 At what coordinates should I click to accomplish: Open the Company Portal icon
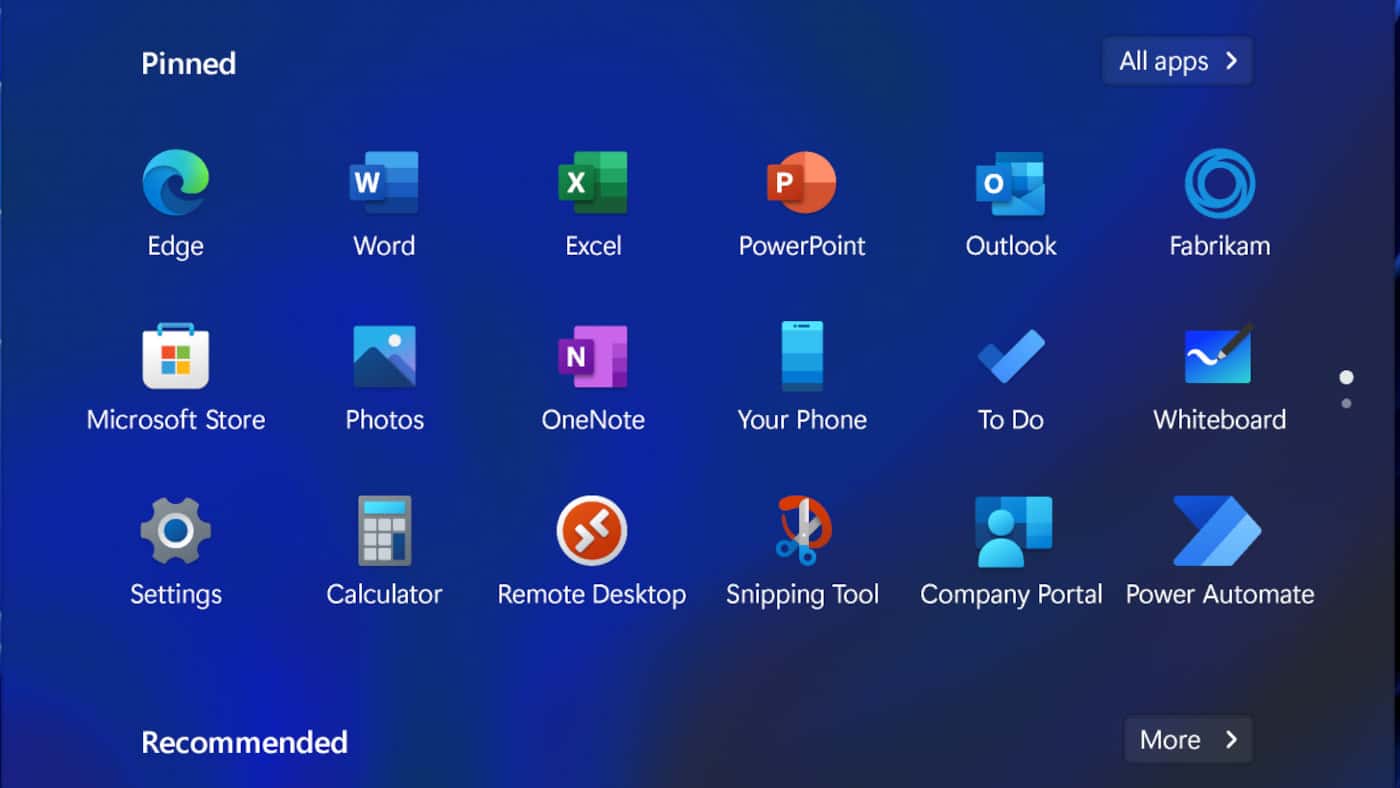[1013, 531]
